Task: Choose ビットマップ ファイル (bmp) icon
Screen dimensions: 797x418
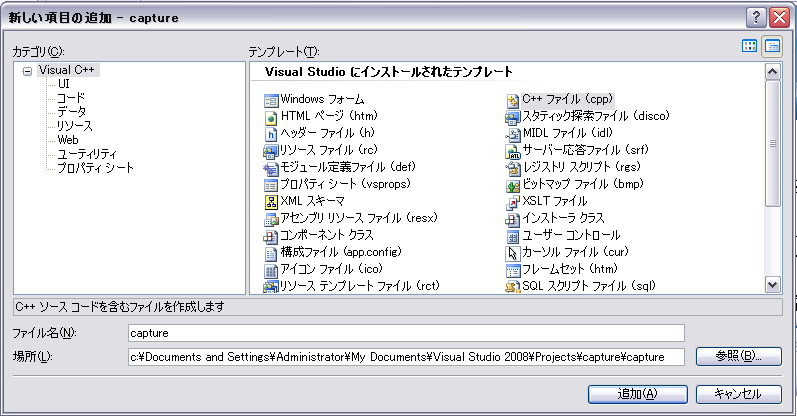Action: coord(512,185)
